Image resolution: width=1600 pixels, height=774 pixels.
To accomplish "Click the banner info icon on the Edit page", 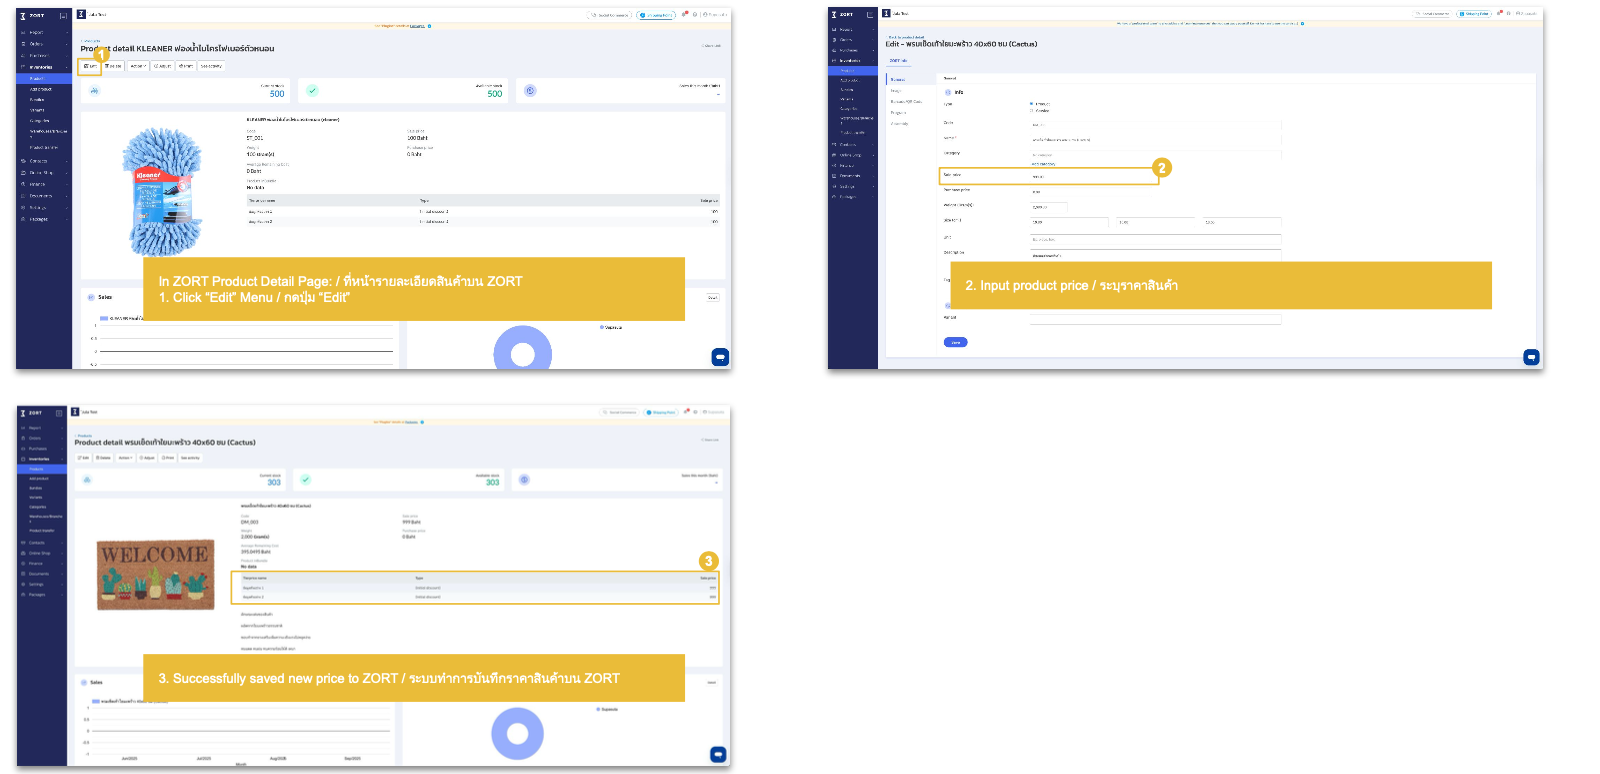I will [1303, 23].
